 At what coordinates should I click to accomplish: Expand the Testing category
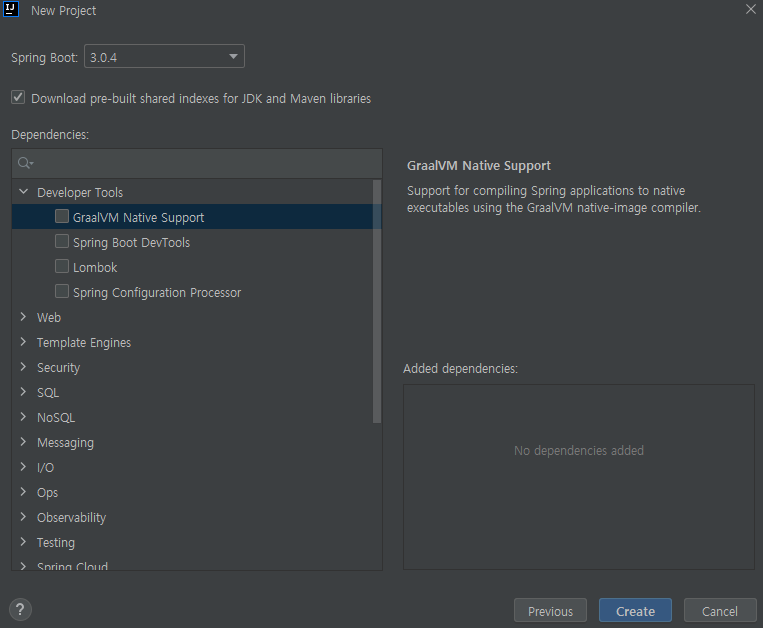pos(23,542)
